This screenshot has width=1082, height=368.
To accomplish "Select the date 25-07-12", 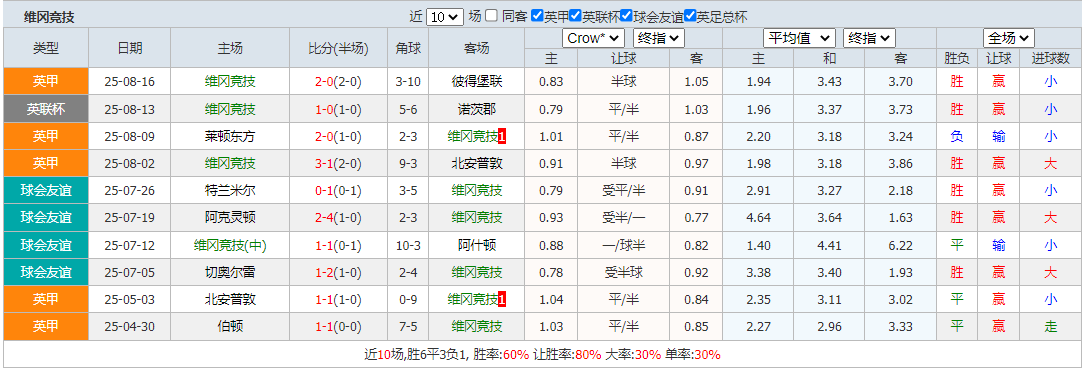I will [130, 245].
